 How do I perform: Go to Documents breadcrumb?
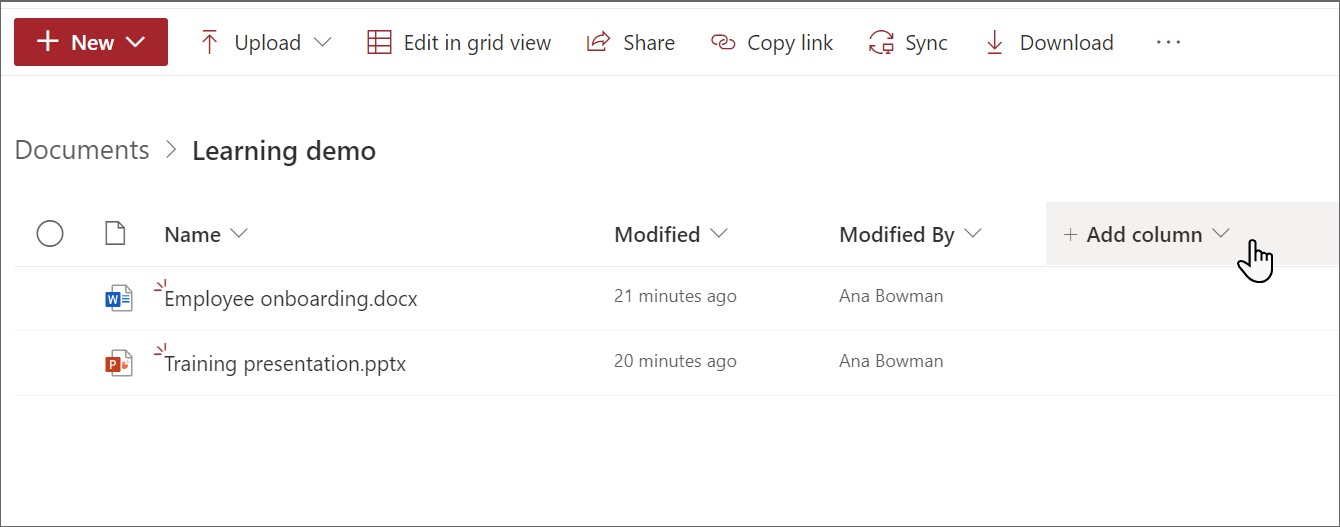pos(82,150)
